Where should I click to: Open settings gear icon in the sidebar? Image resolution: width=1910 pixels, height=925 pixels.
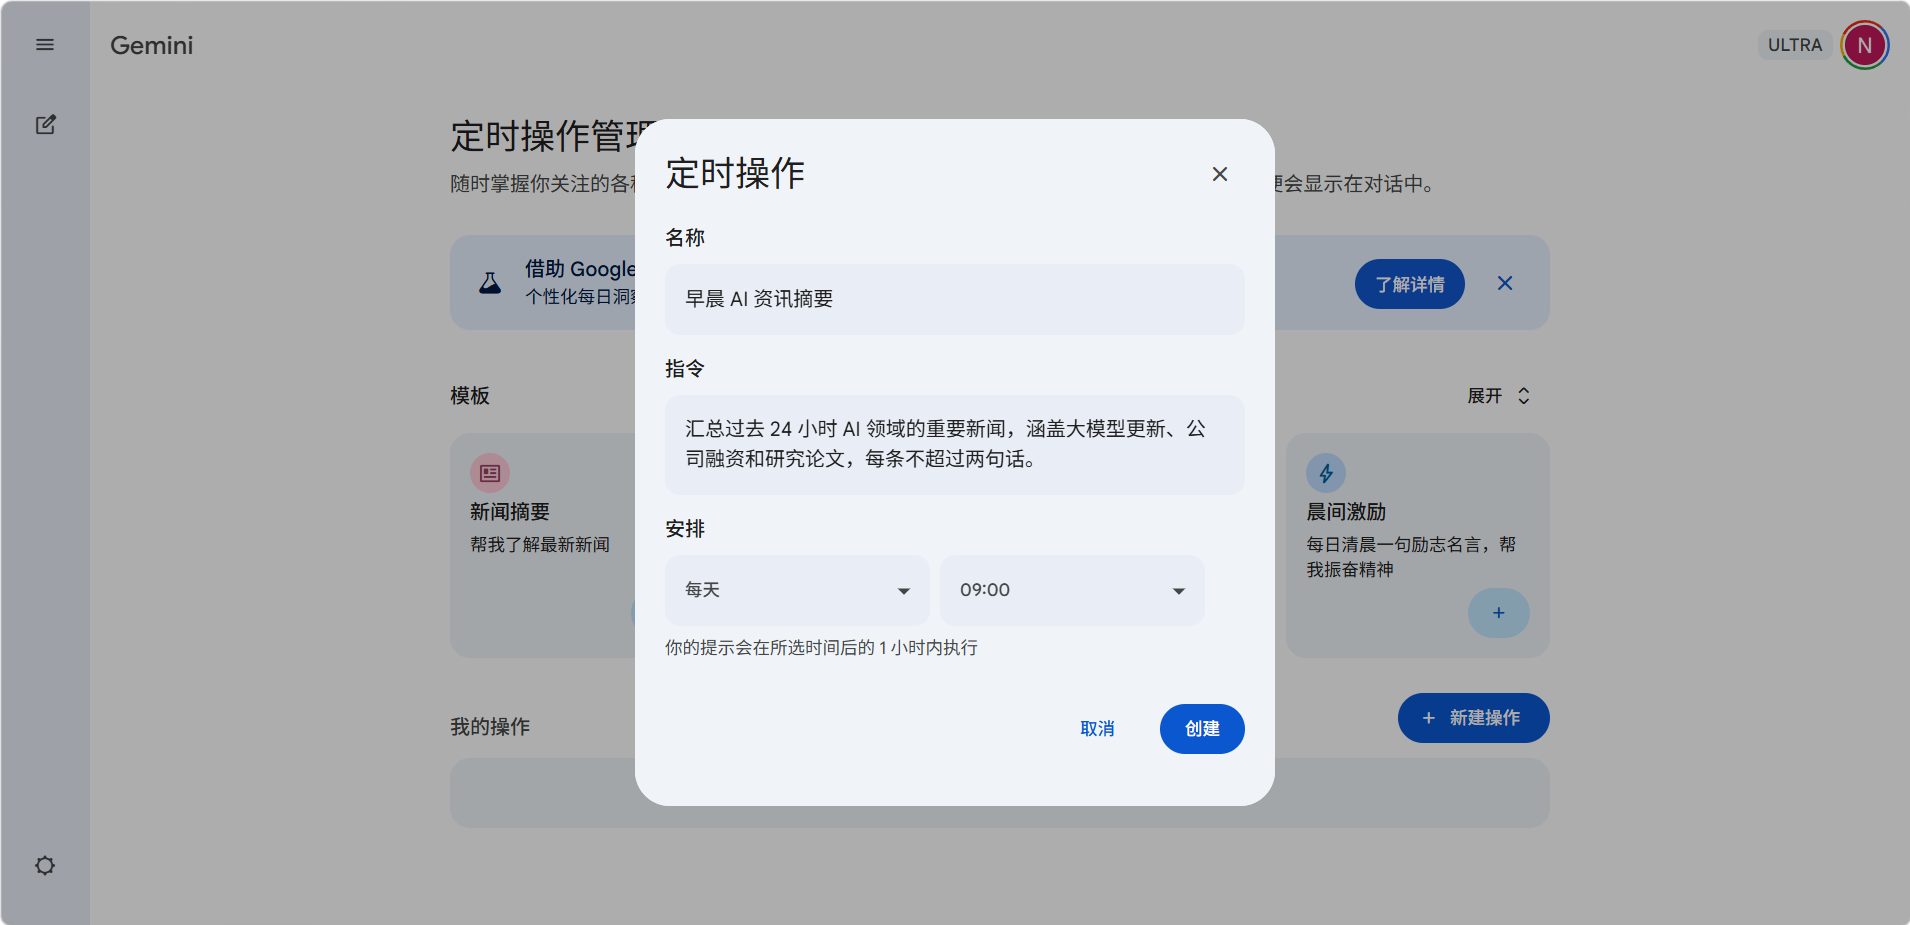[45, 865]
